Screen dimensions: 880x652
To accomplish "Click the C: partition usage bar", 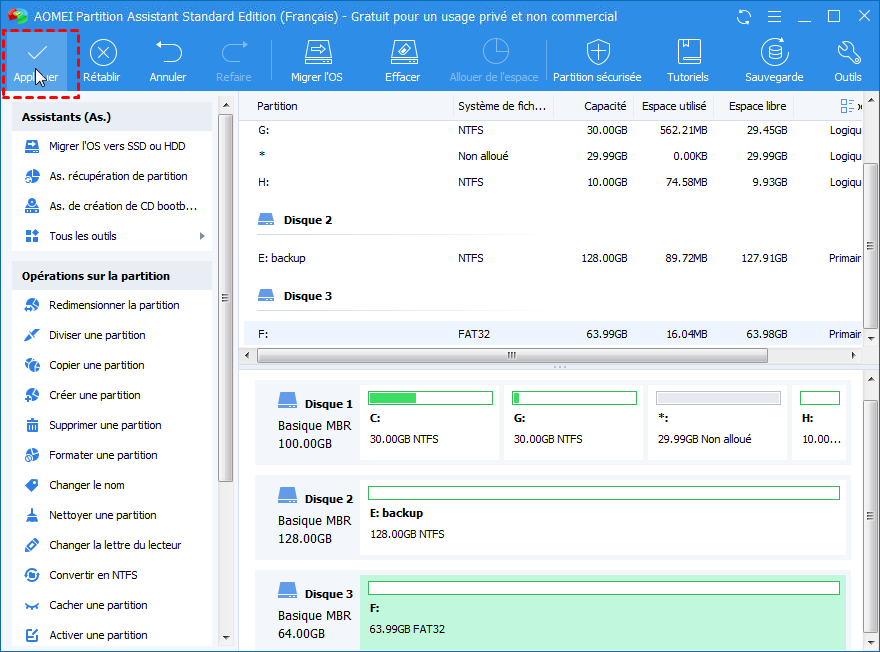I will pyautogui.click(x=430, y=398).
